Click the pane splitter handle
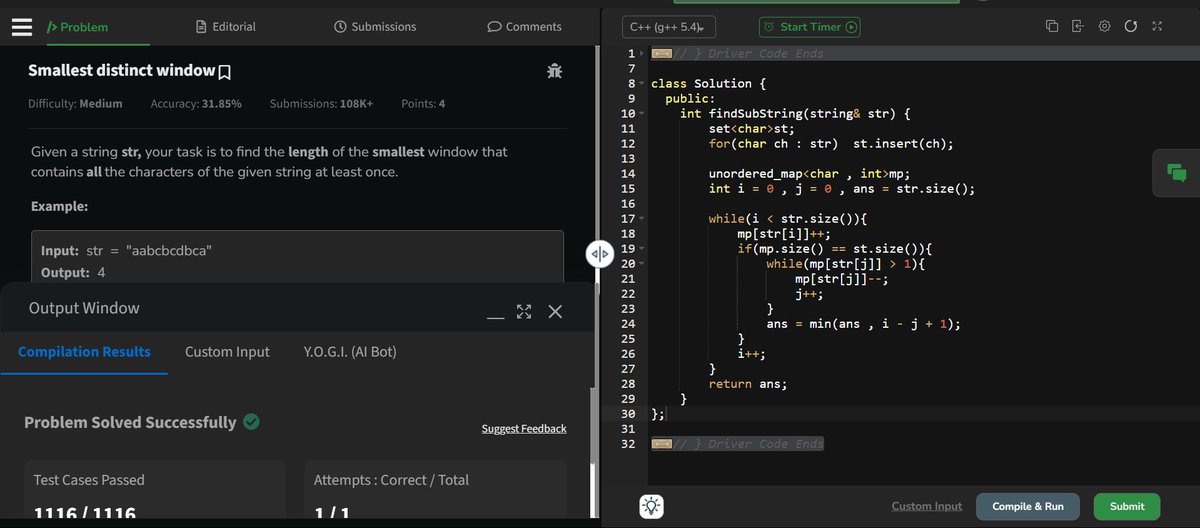 pyautogui.click(x=600, y=254)
